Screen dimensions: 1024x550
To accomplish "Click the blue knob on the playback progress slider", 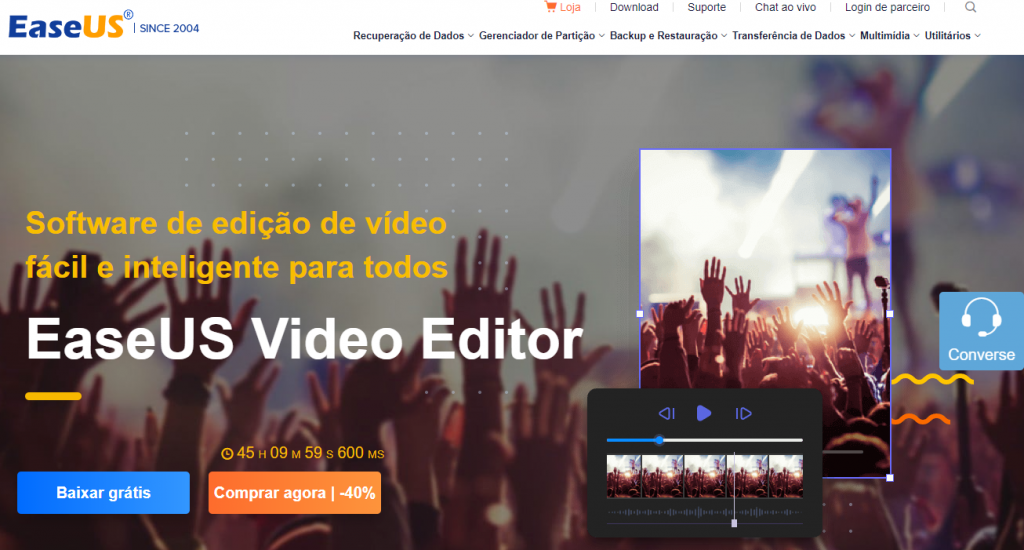I will (659, 440).
